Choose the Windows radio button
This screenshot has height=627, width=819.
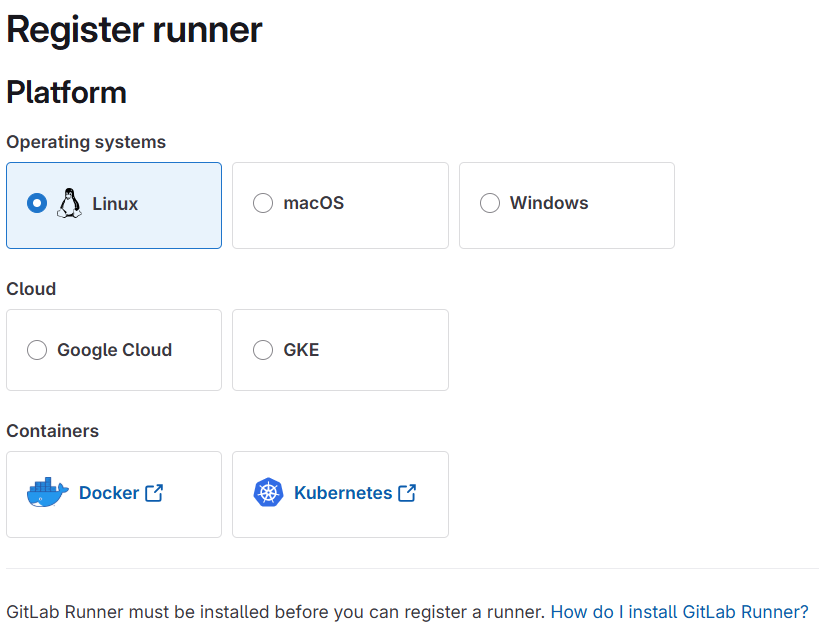(x=490, y=203)
